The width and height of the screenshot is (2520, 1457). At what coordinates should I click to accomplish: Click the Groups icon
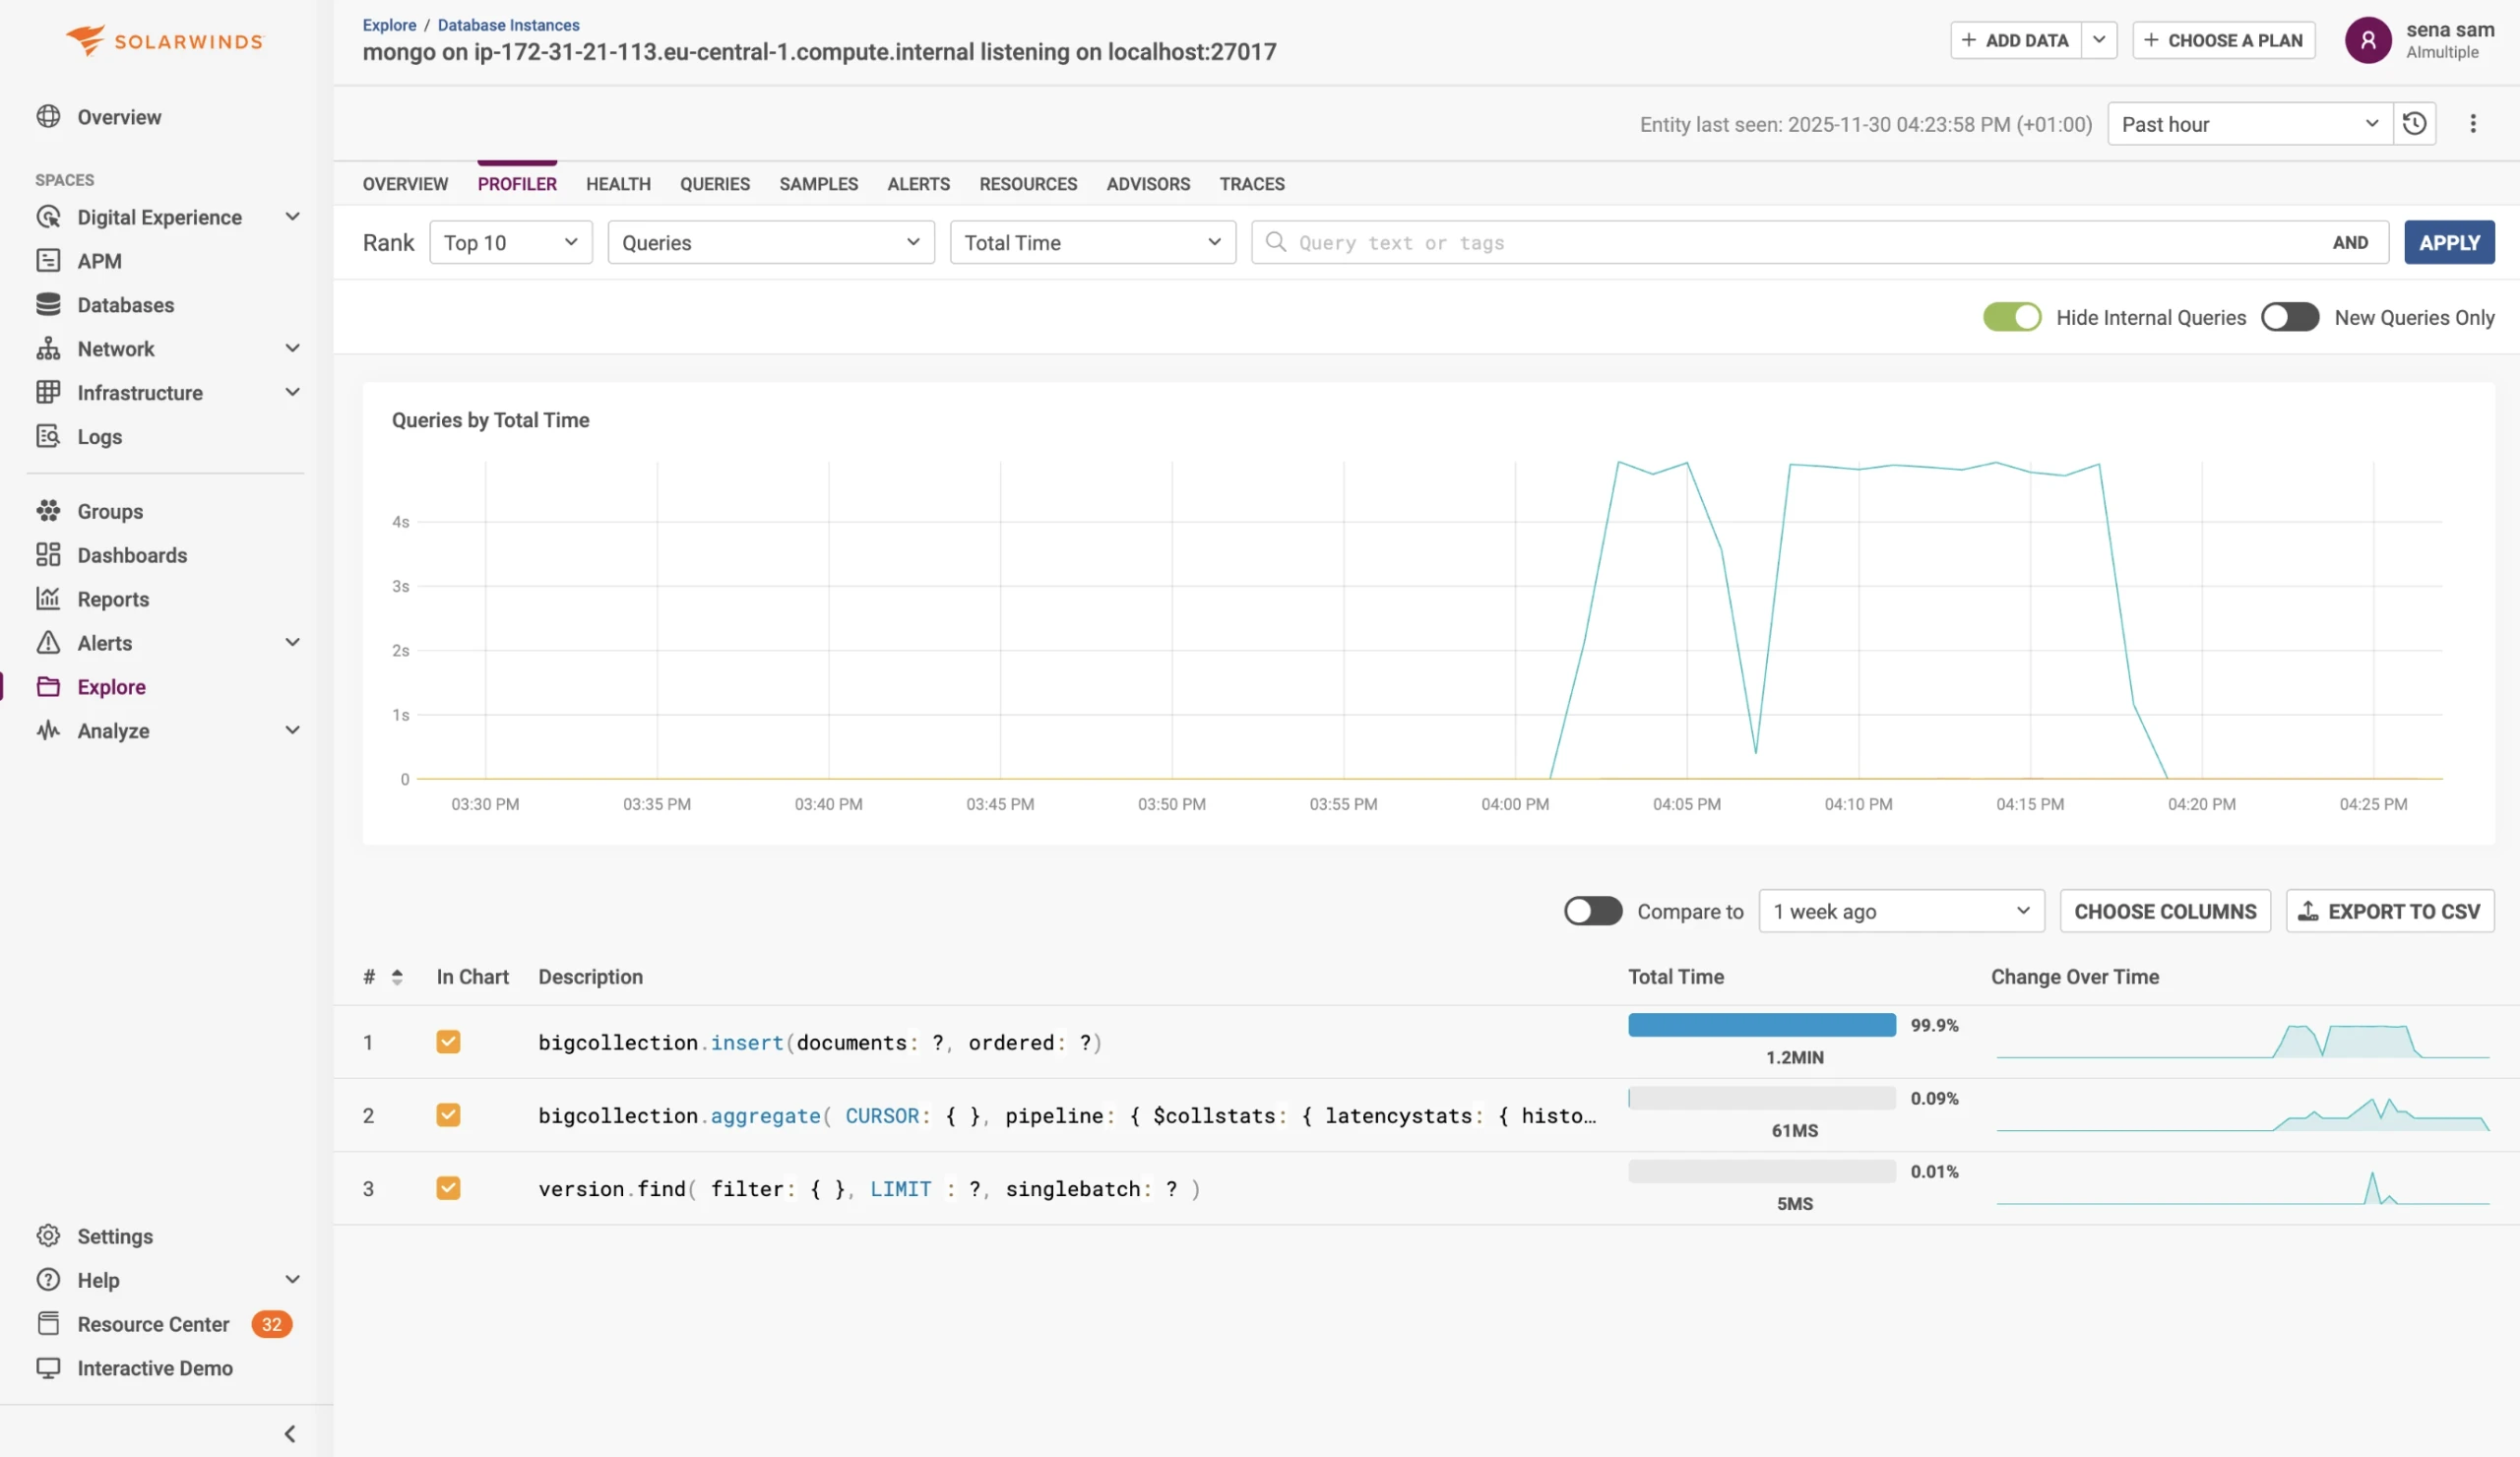coord(48,511)
